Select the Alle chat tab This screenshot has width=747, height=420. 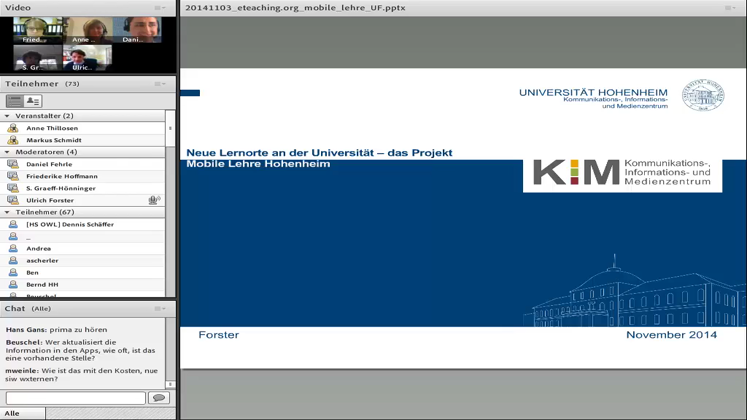(x=12, y=413)
